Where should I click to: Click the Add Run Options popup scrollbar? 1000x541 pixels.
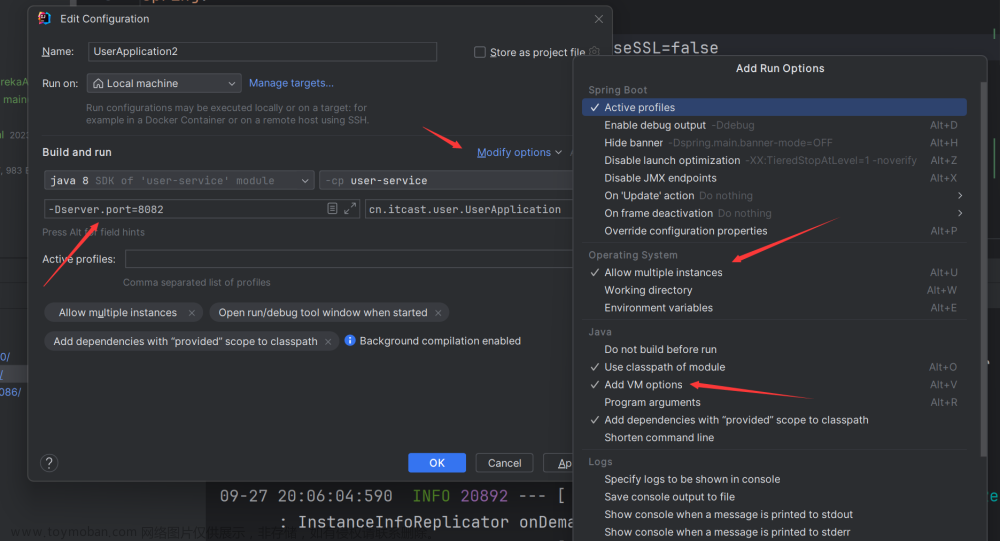983,268
